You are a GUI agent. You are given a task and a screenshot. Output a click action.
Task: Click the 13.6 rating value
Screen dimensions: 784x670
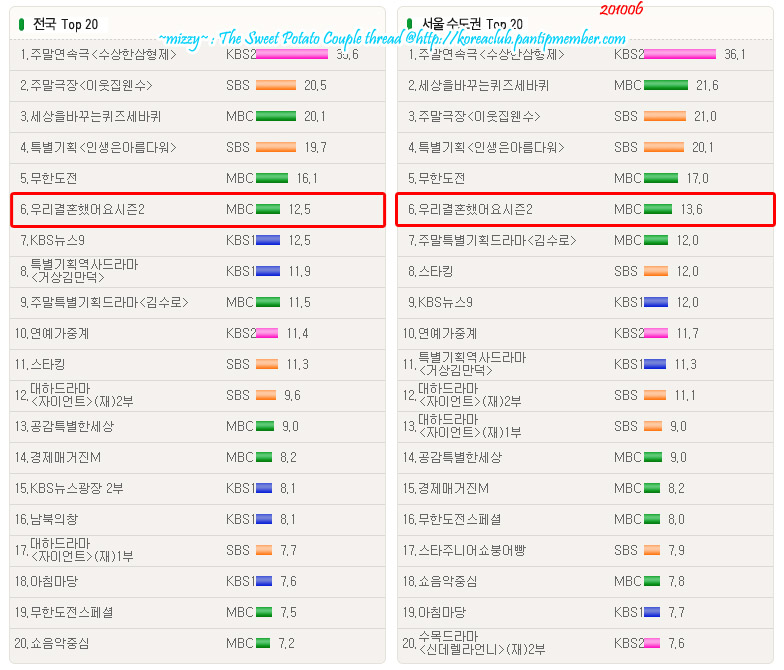[692, 210]
